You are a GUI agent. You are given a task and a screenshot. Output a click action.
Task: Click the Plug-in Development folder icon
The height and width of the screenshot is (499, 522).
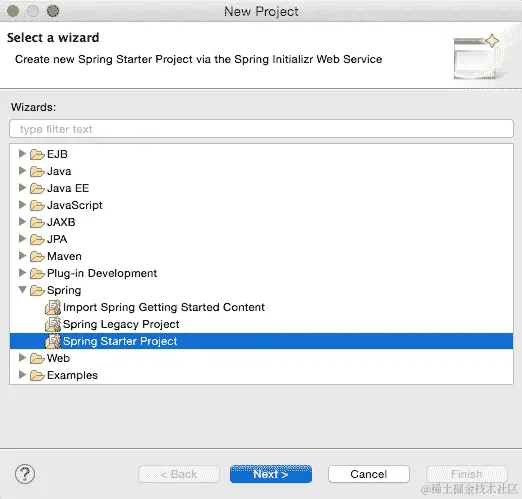37,273
